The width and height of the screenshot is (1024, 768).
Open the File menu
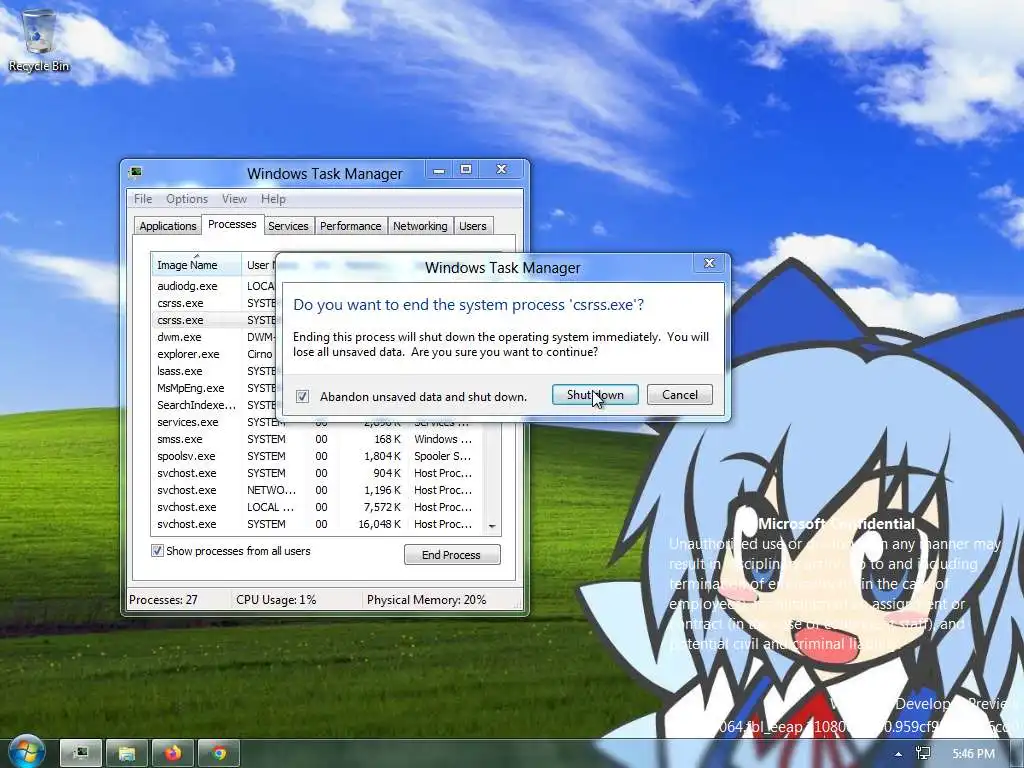tap(143, 199)
